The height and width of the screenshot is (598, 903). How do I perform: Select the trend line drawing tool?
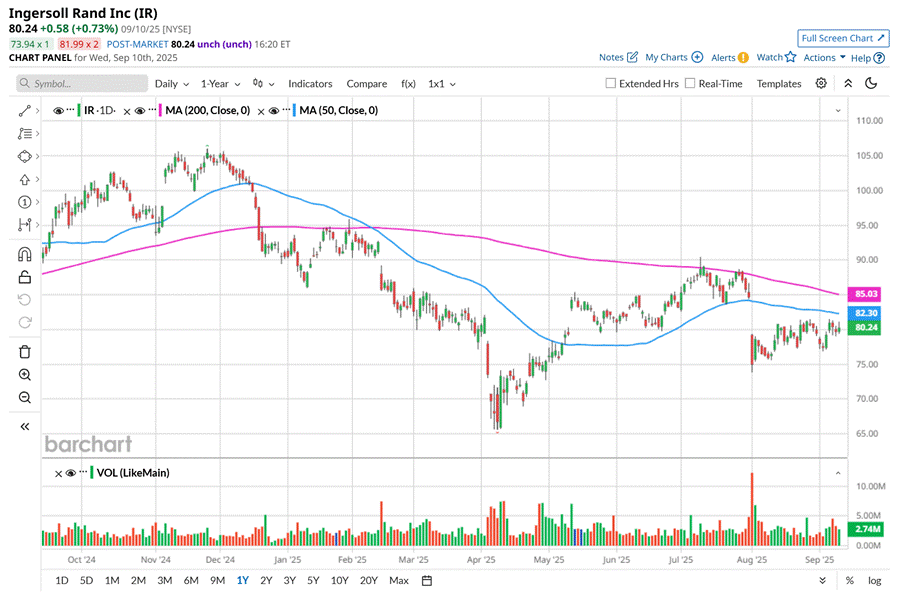[24, 111]
